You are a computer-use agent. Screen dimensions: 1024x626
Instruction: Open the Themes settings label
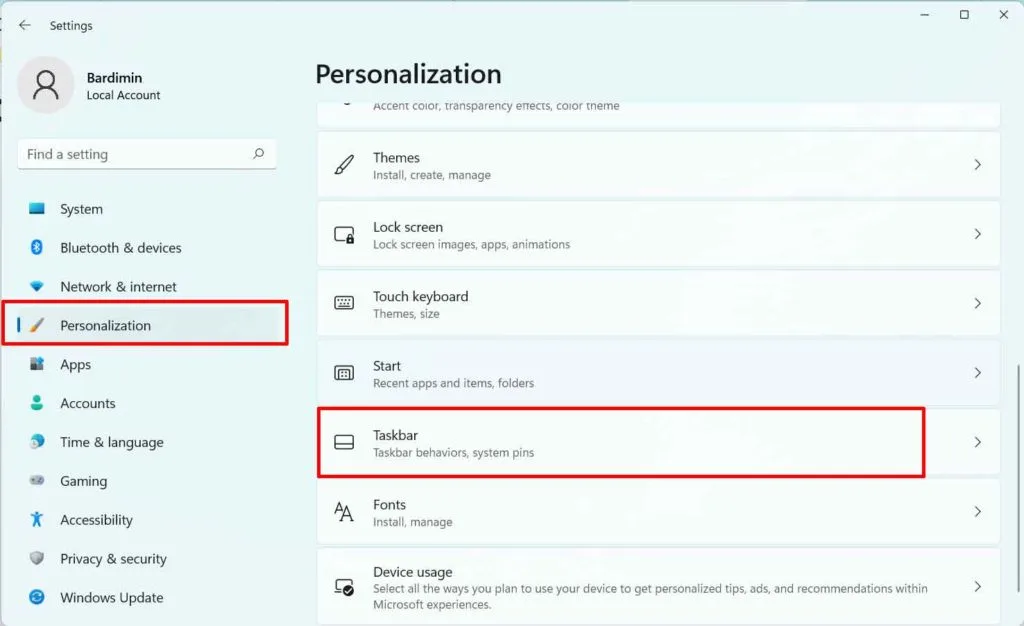click(x=396, y=157)
